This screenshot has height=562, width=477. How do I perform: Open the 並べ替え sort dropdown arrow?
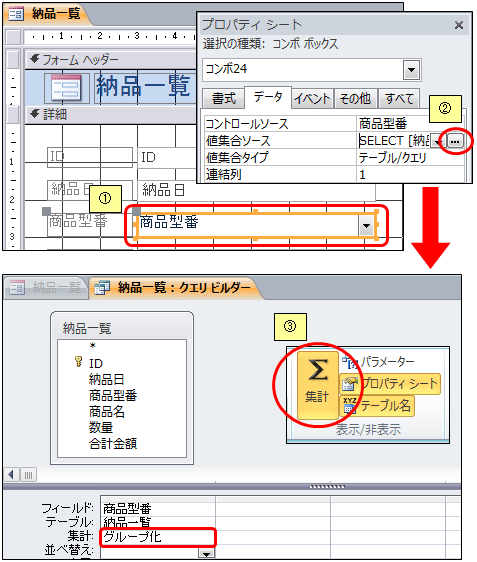tap(206, 554)
